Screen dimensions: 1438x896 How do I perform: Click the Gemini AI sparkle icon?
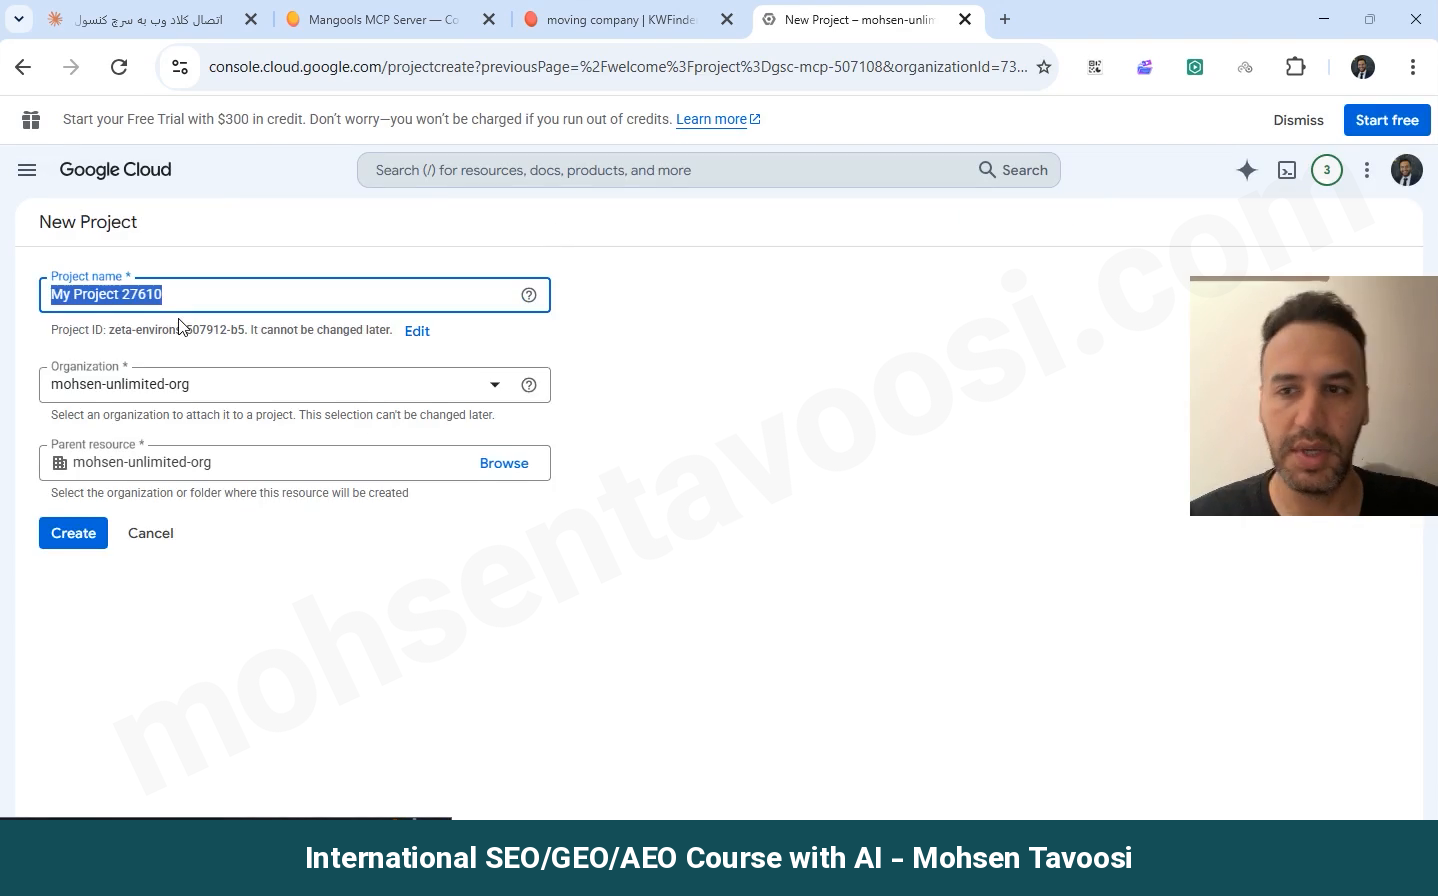[x=1247, y=170]
